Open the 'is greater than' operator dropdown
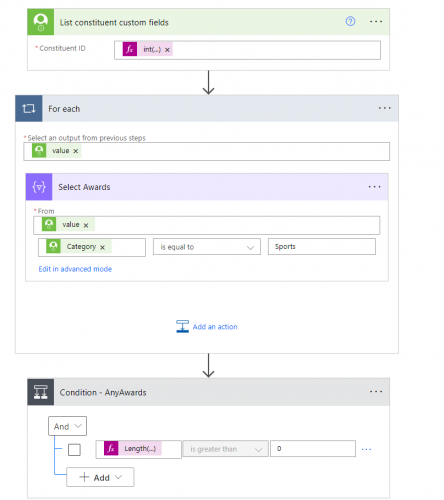444x500 pixels. [226, 449]
